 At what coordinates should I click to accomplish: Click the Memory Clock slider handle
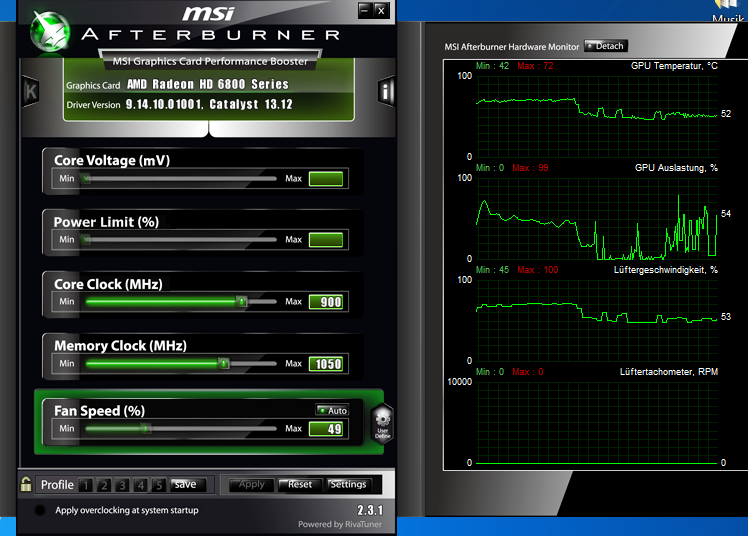(223, 363)
